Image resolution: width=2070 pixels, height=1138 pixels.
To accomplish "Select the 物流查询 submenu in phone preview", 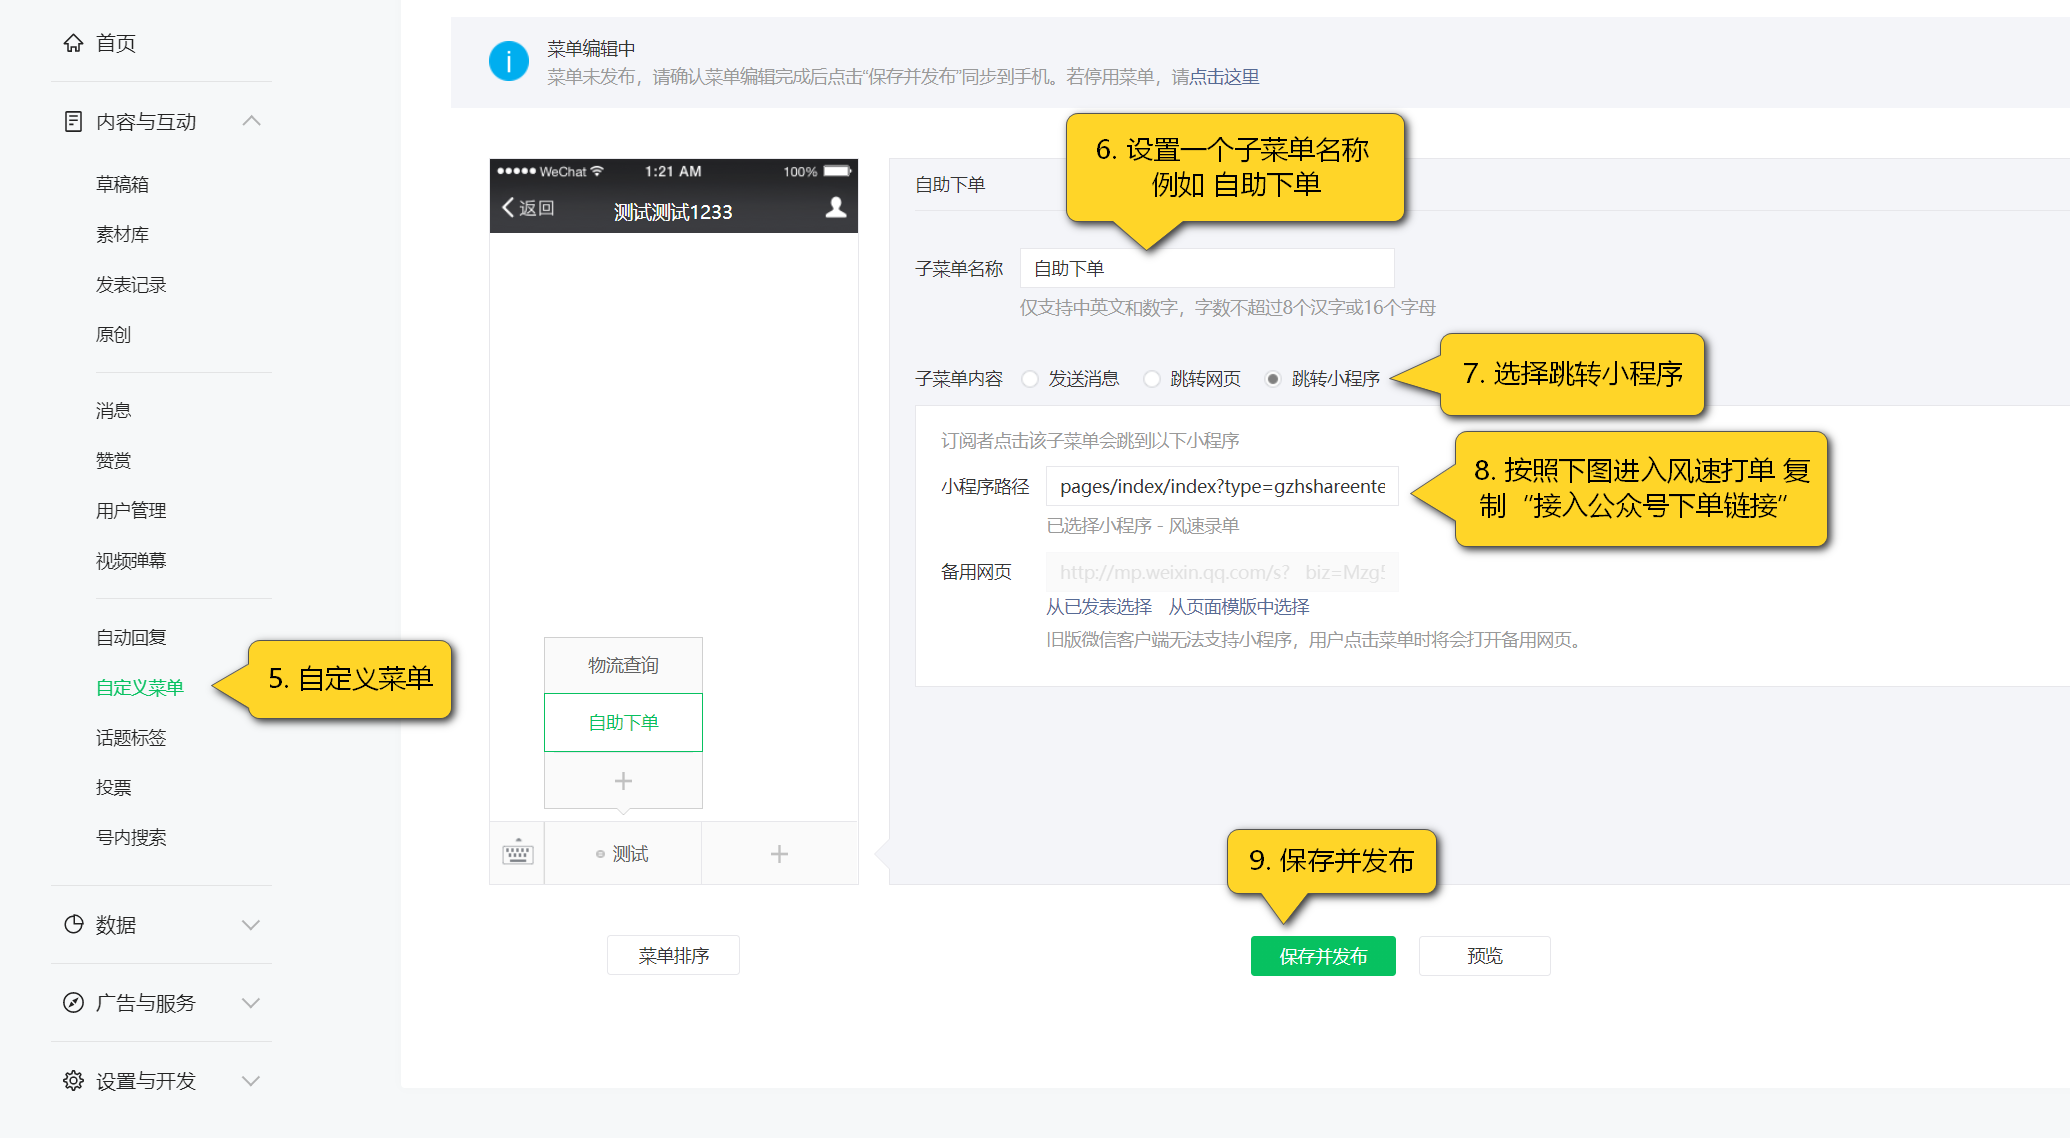I will pyautogui.click(x=623, y=665).
